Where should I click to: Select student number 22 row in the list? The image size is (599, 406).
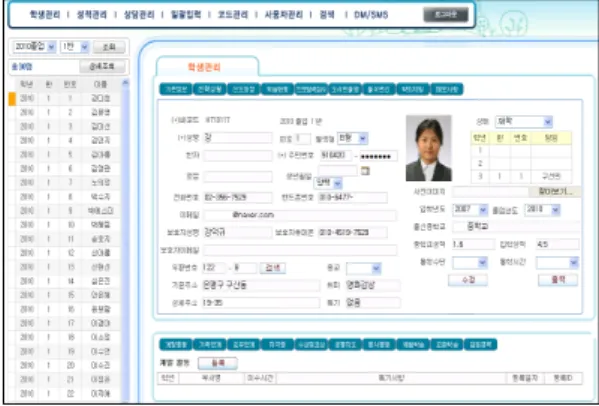click(x=65, y=393)
